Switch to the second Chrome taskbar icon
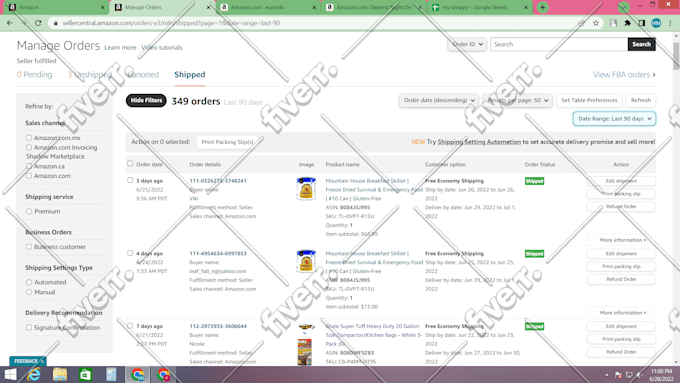The height and width of the screenshot is (383, 680). (163, 374)
